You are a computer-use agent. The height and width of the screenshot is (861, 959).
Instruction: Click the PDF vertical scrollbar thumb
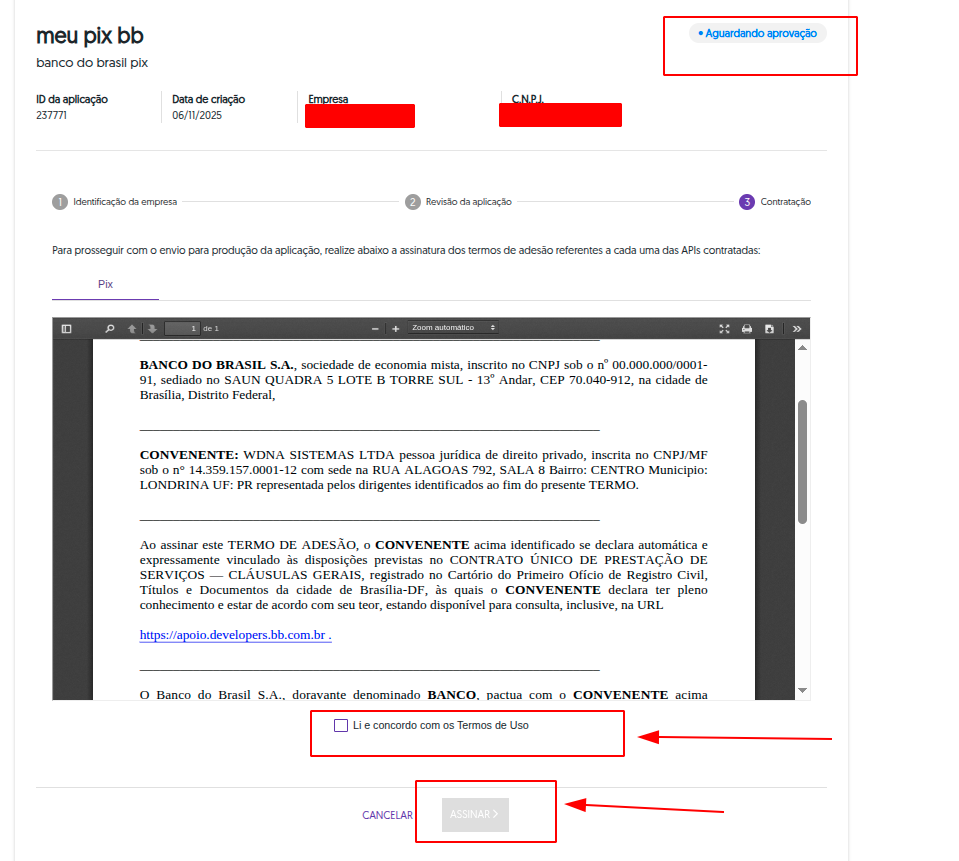[802, 460]
